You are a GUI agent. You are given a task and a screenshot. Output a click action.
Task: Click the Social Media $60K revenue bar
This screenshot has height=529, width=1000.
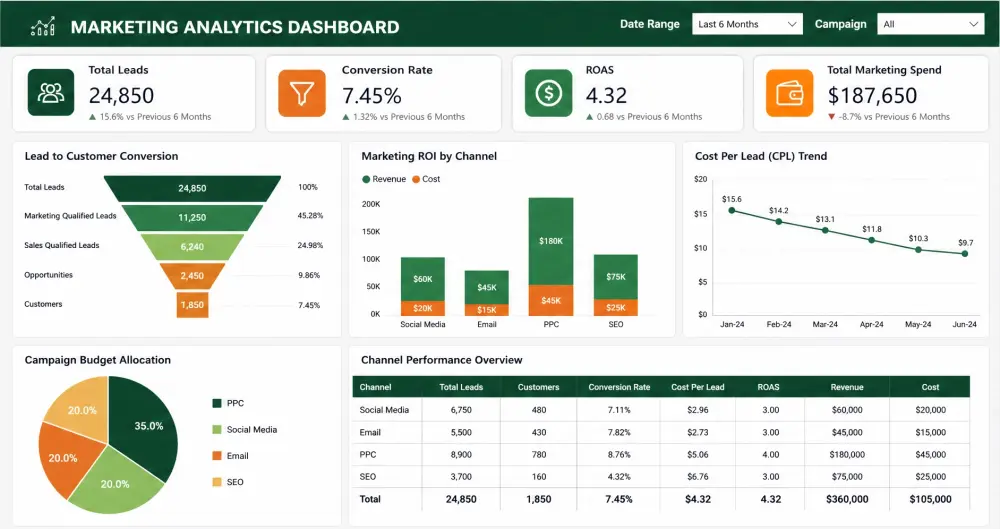[x=423, y=279]
